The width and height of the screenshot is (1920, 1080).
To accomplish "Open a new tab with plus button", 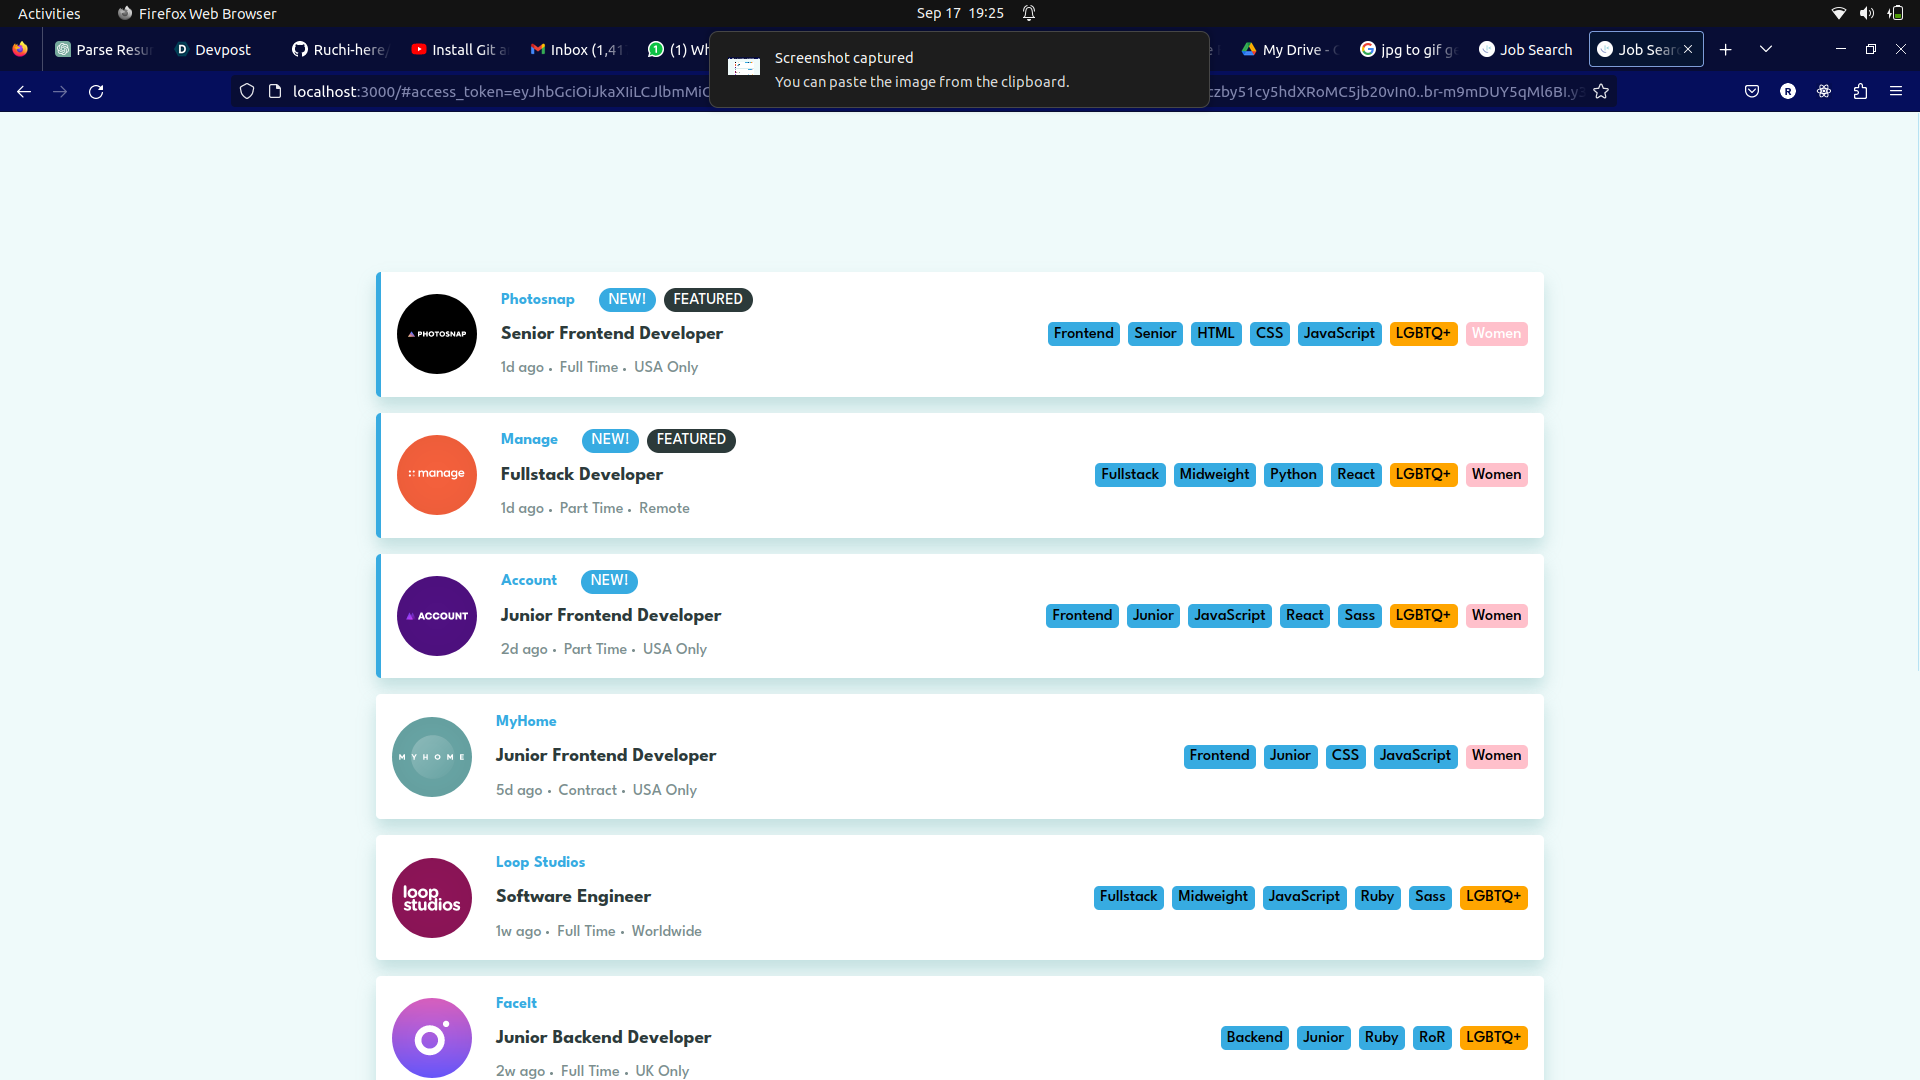I will click(x=1726, y=50).
